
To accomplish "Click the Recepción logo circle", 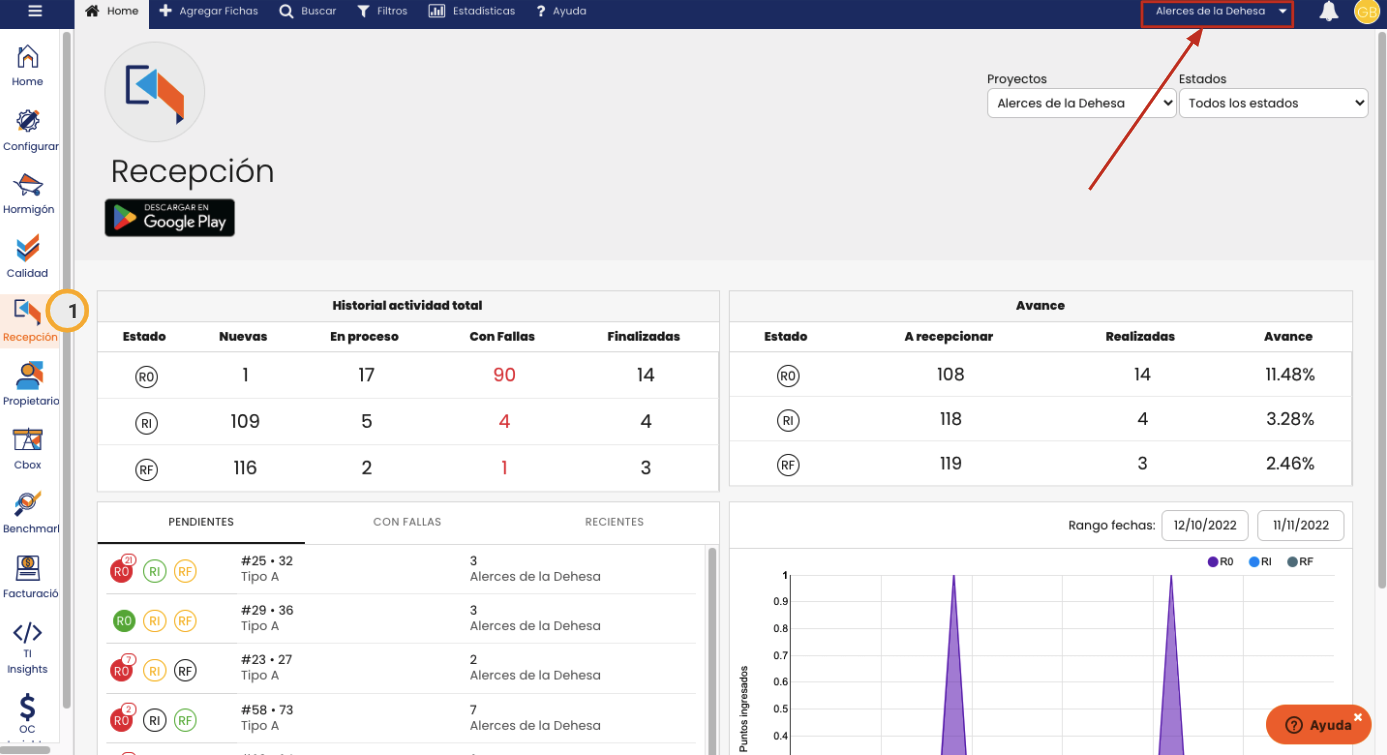I will 155,92.
